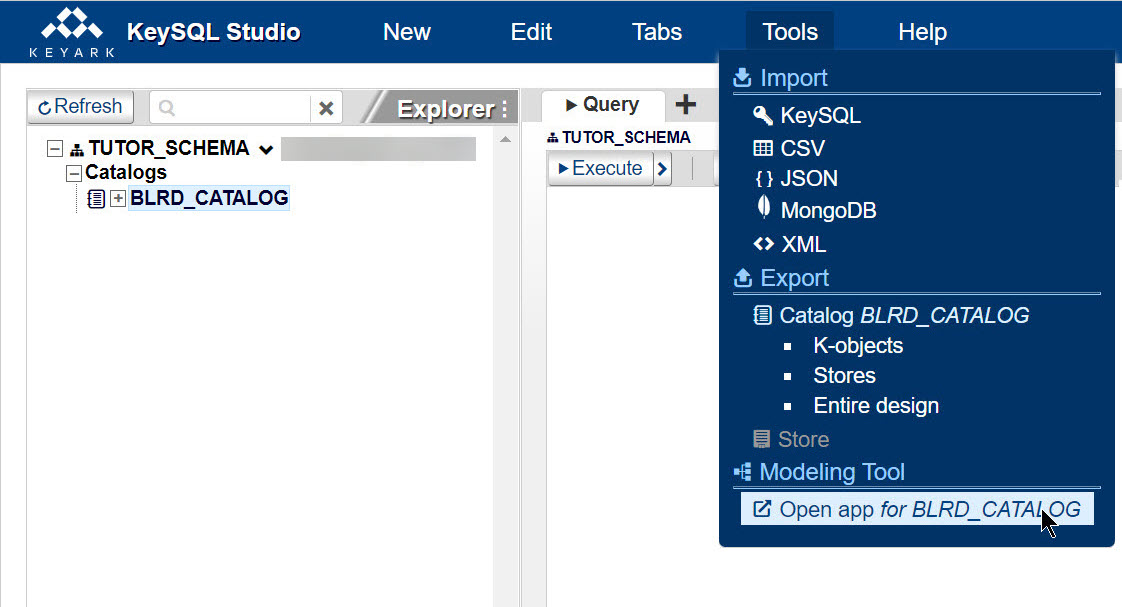Click the greyed Store export entry

[803, 439]
